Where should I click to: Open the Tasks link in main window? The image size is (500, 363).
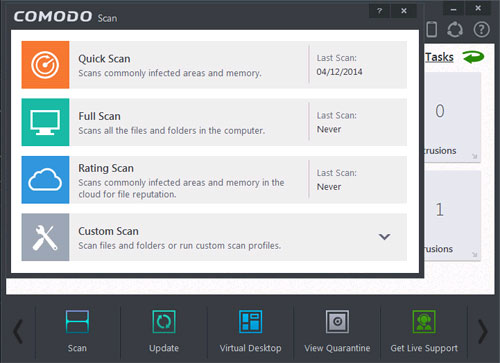(439, 57)
